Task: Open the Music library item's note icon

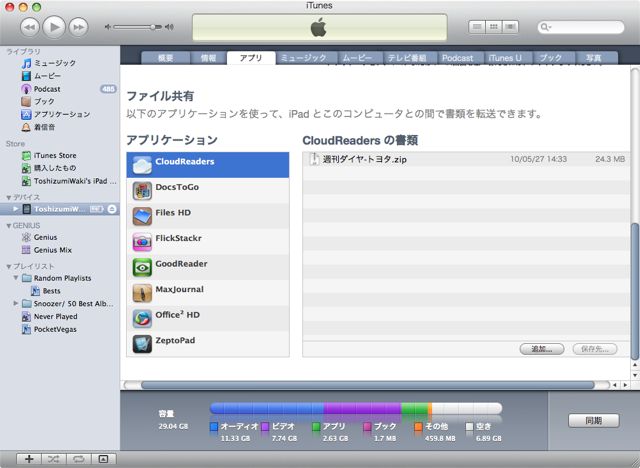Action: [26, 63]
